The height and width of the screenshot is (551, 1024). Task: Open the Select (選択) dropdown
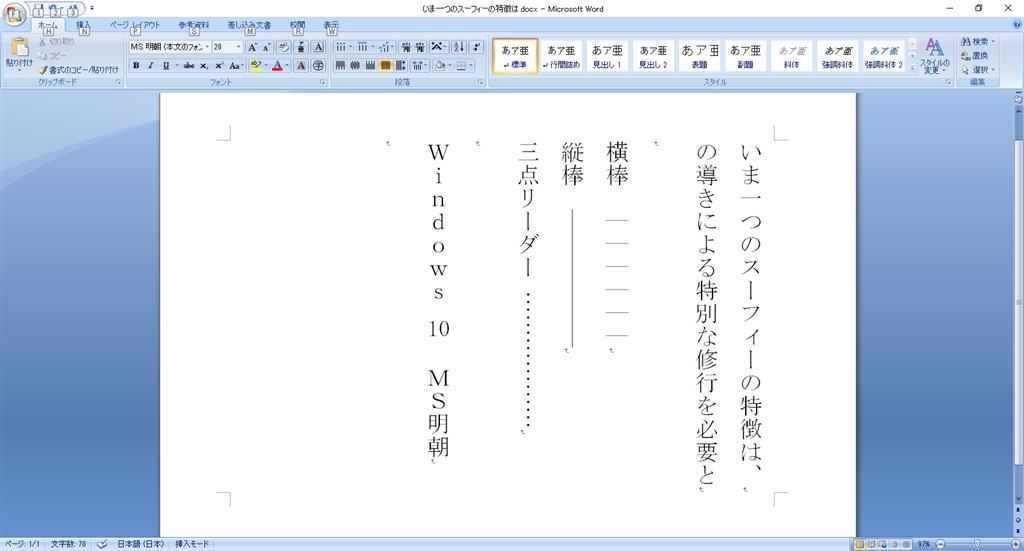(978, 70)
